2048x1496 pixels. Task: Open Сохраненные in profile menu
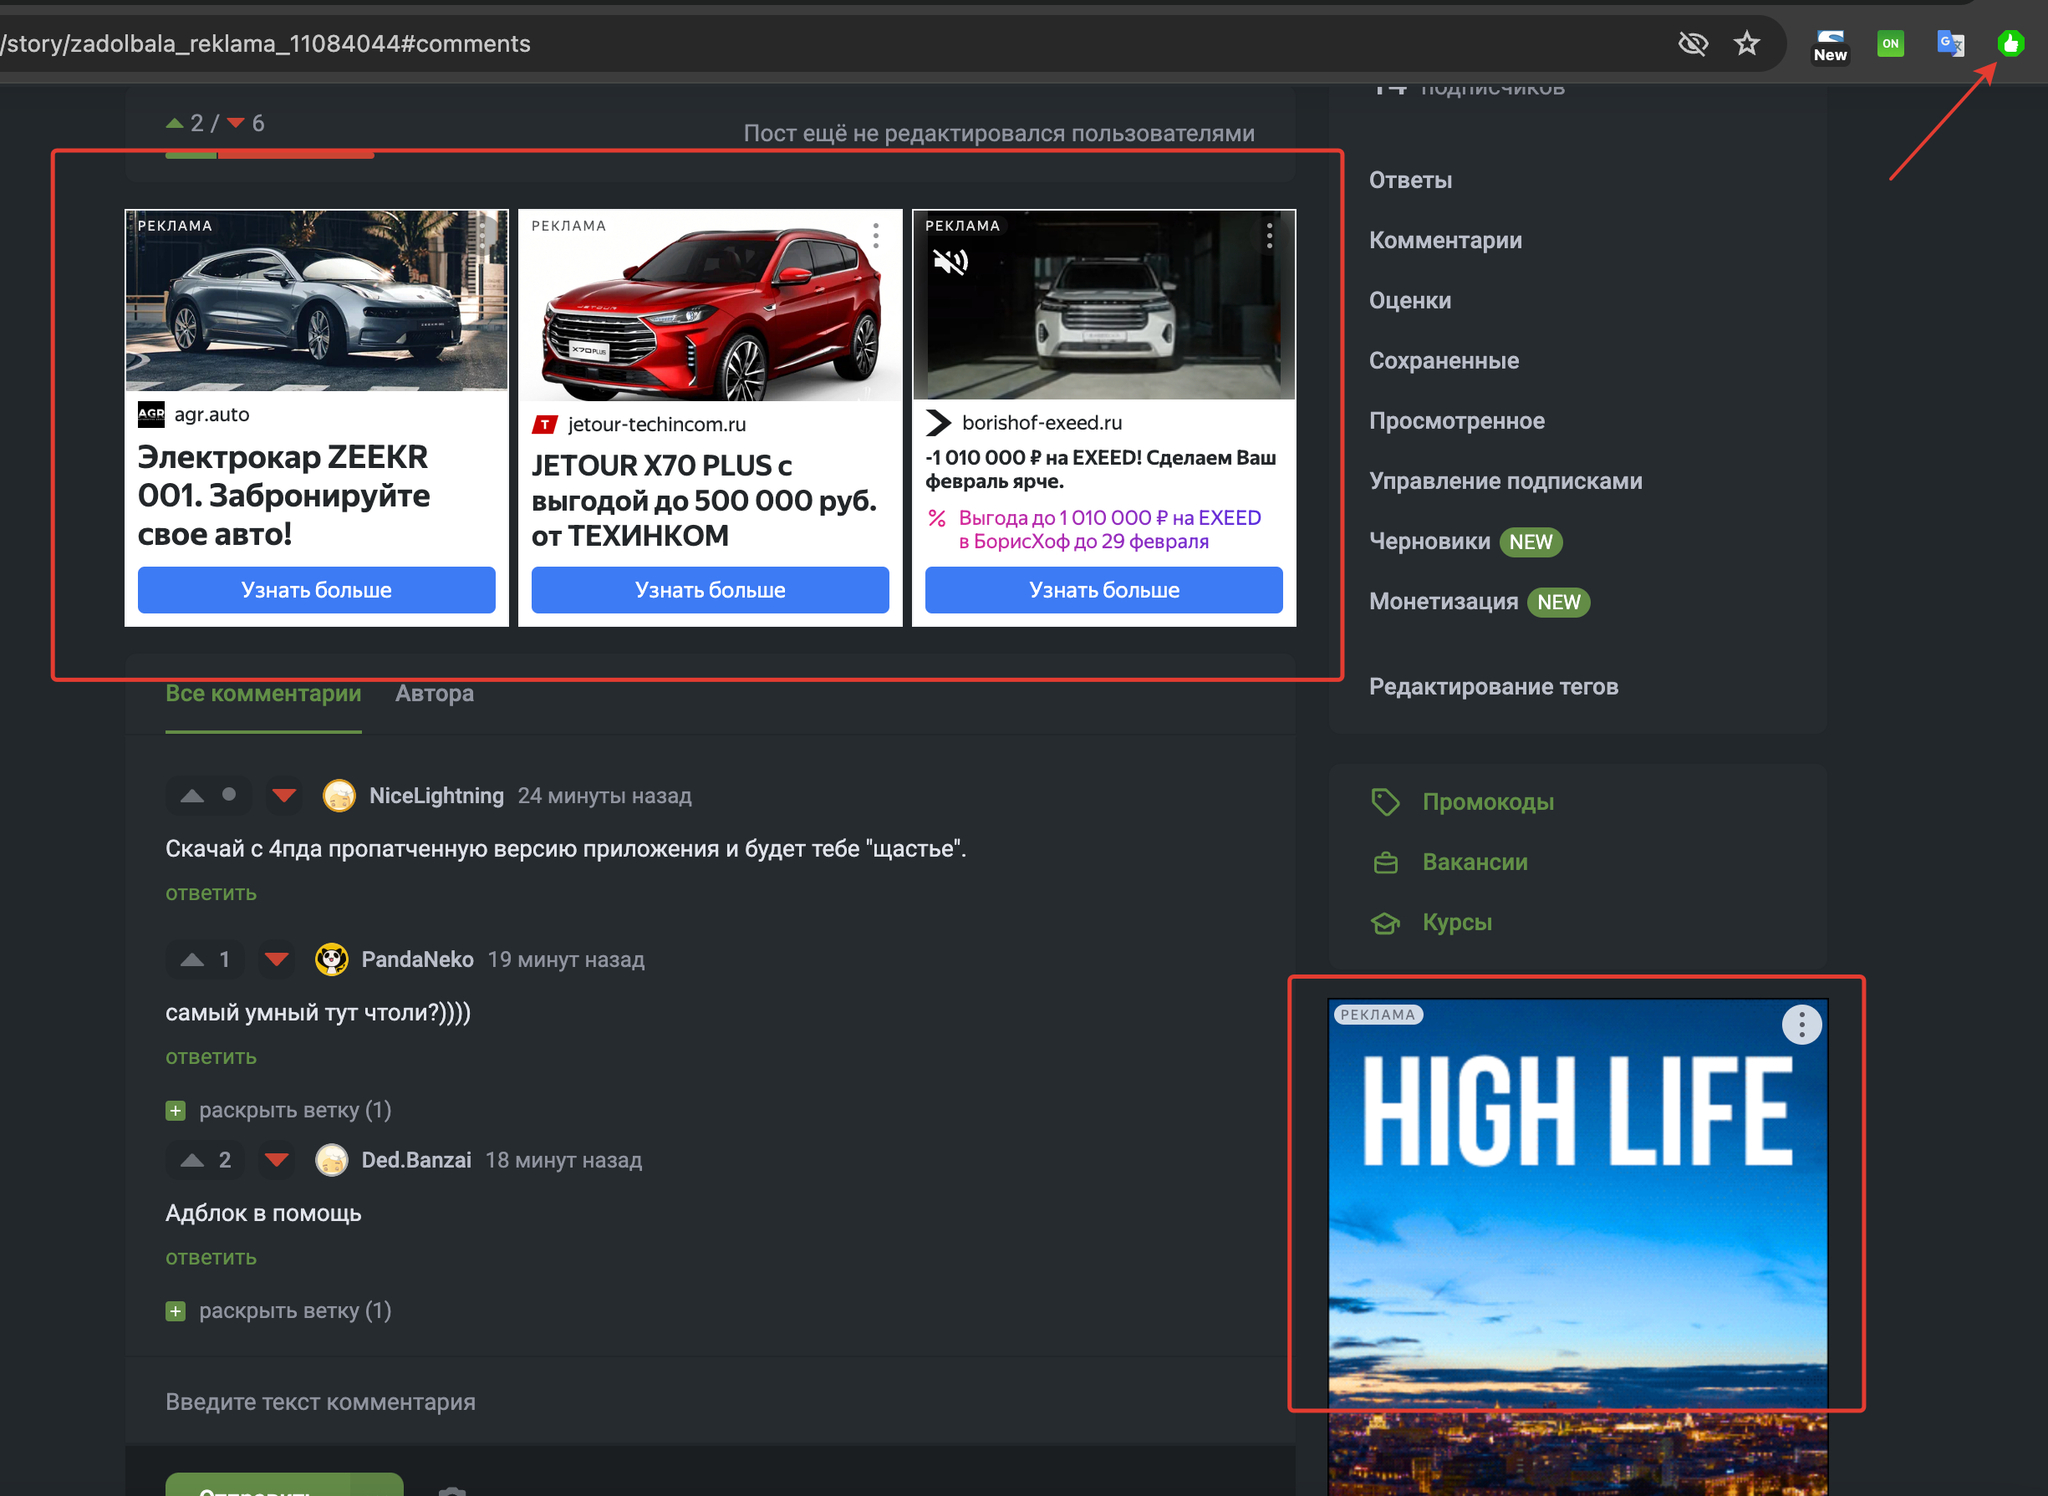1443,361
